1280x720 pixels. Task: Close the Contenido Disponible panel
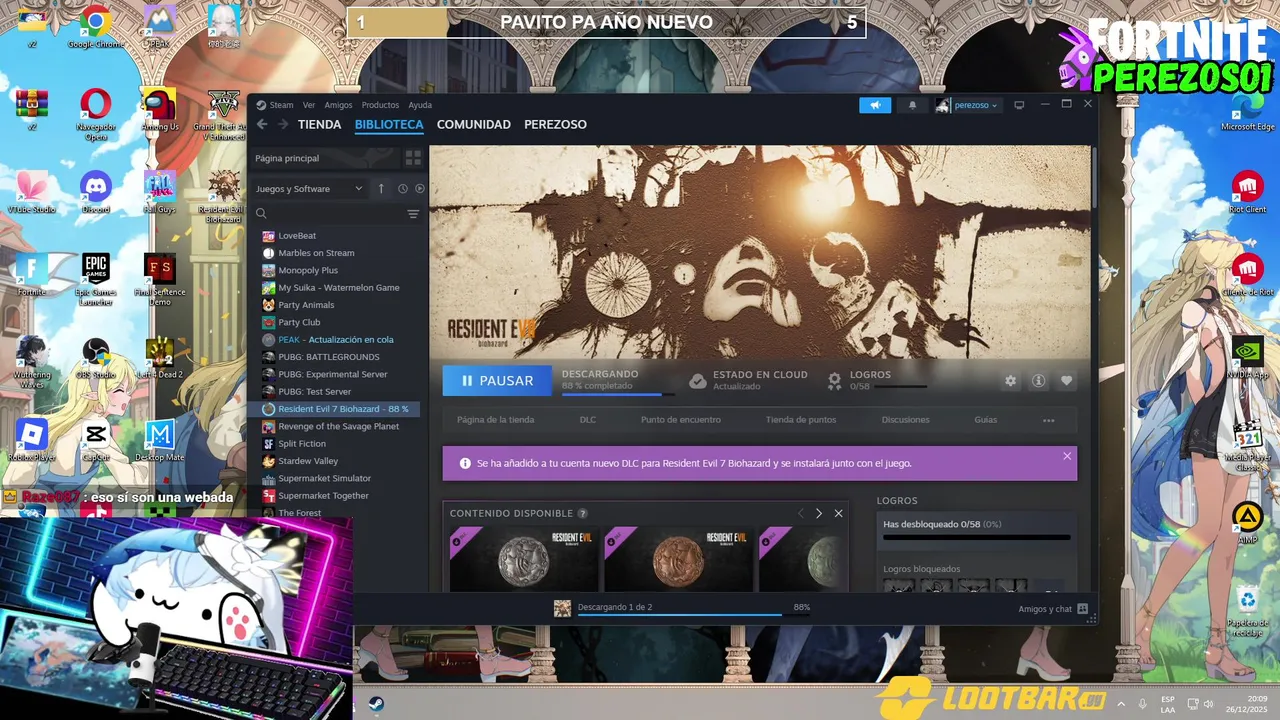coord(838,513)
